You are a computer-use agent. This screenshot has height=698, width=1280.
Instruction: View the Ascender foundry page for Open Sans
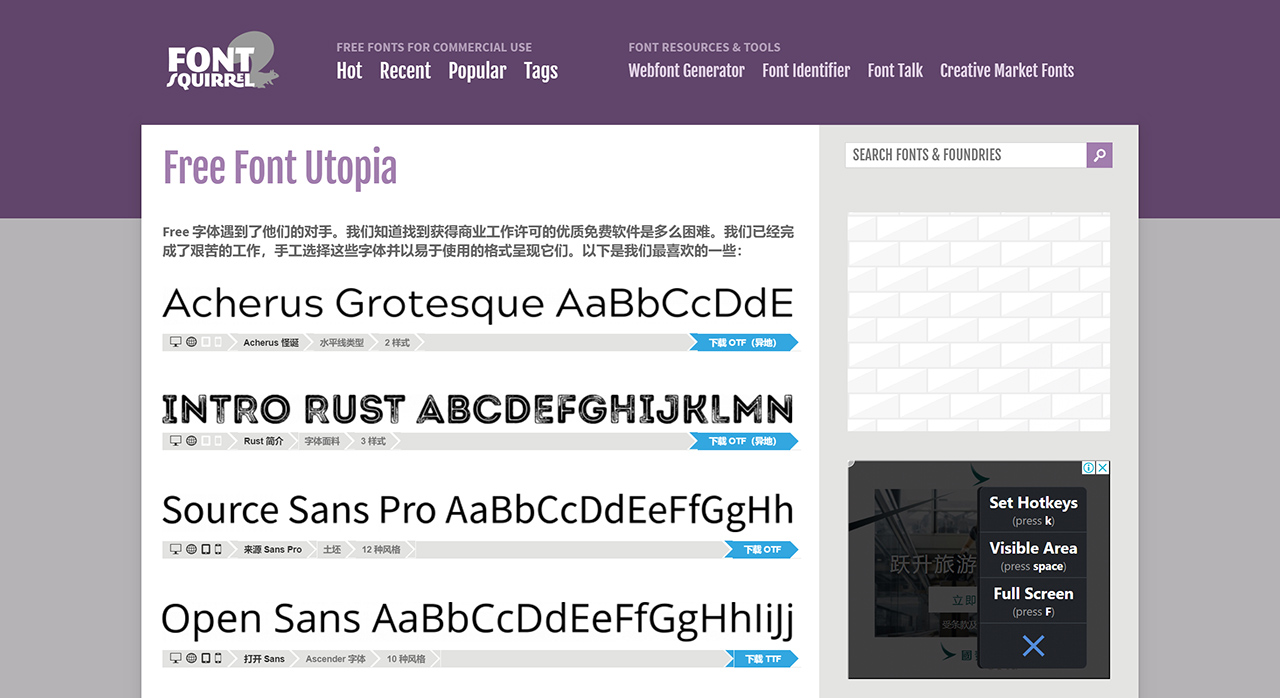tap(336, 658)
